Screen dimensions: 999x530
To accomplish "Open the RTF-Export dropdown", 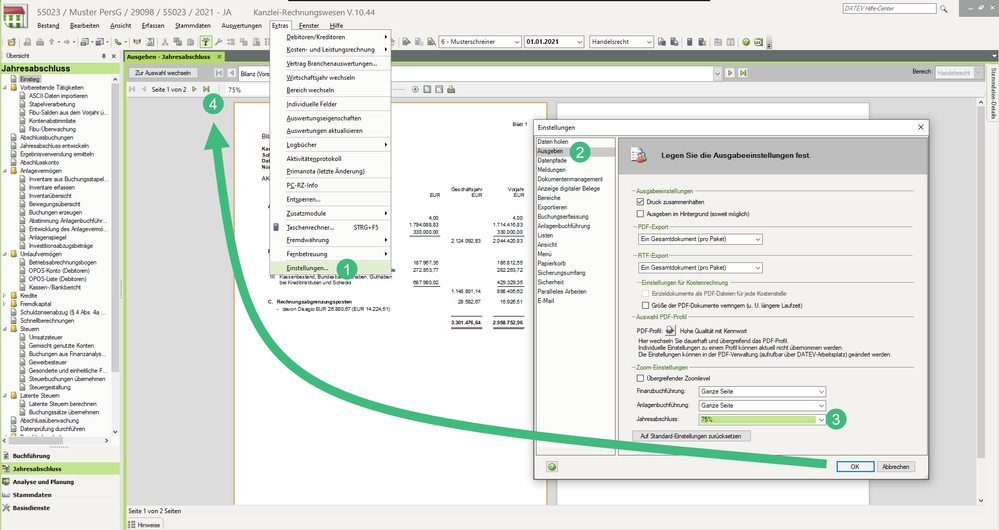I will pyautogui.click(x=700, y=268).
